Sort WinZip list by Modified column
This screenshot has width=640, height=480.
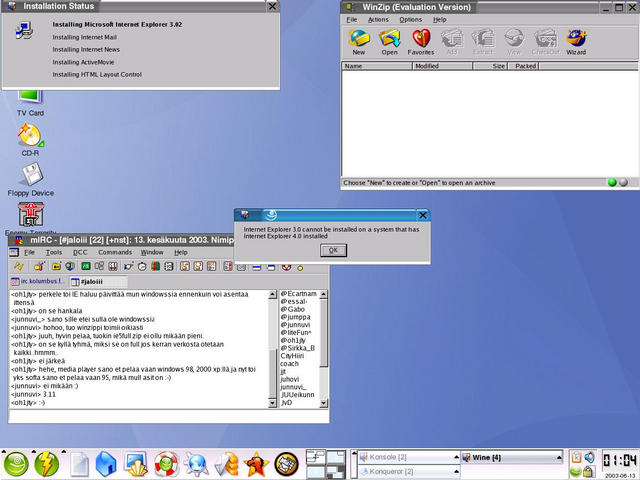tap(442, 66)
